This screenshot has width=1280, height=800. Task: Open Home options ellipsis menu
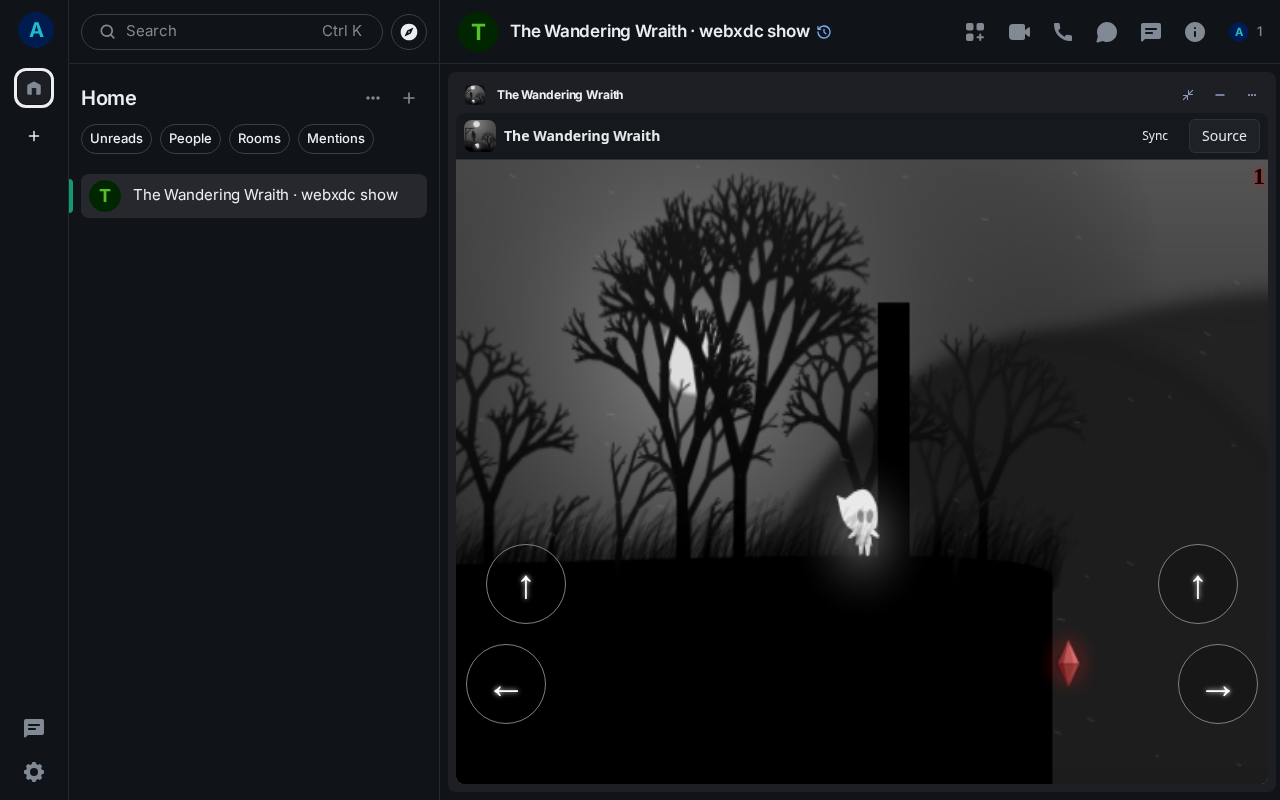pyautogui.click(x=373, y=98)
